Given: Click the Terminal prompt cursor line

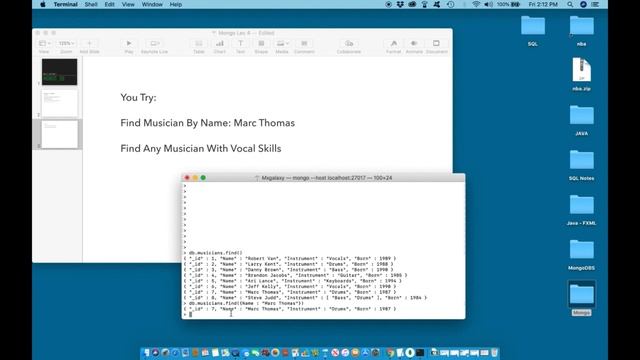Looking at the screenshot, I should pyautogui.click(x=323, y=315).
